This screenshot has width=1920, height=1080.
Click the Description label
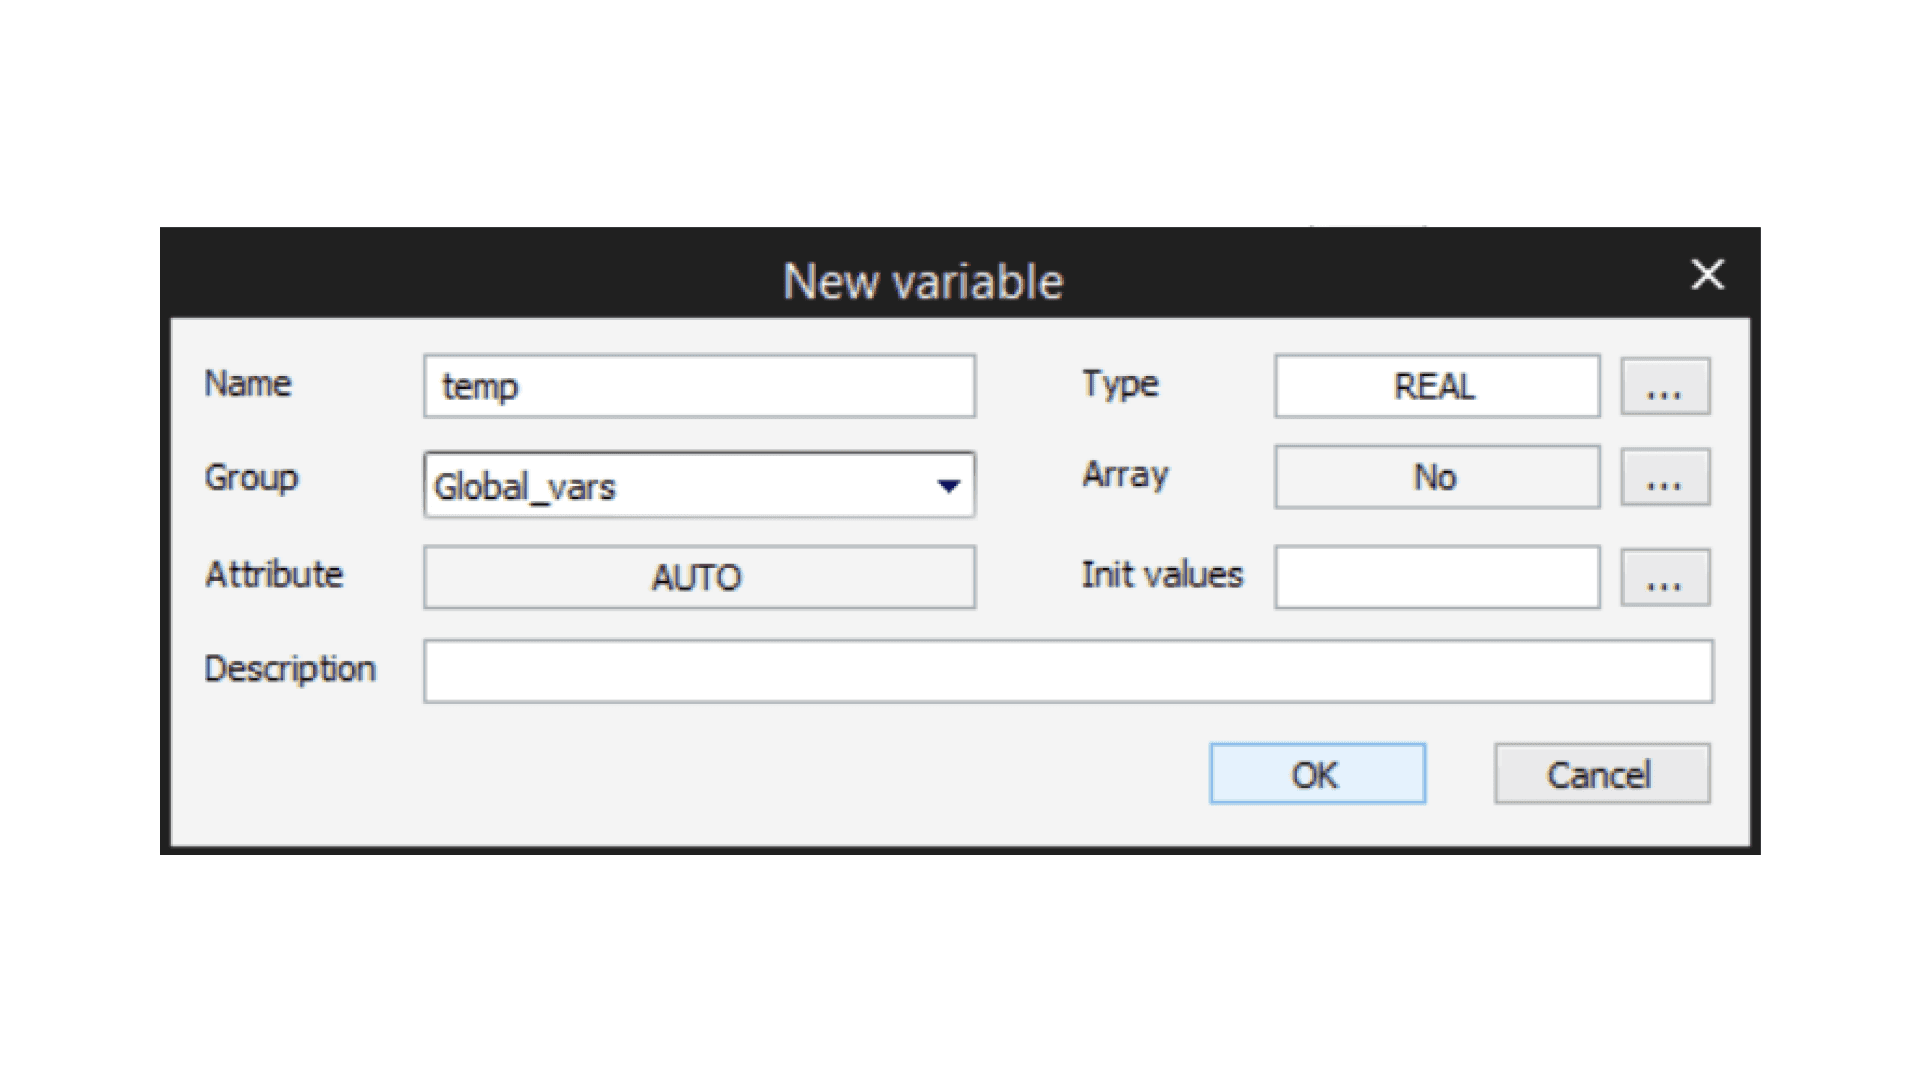pyautogui.click(x=289, y=669)
